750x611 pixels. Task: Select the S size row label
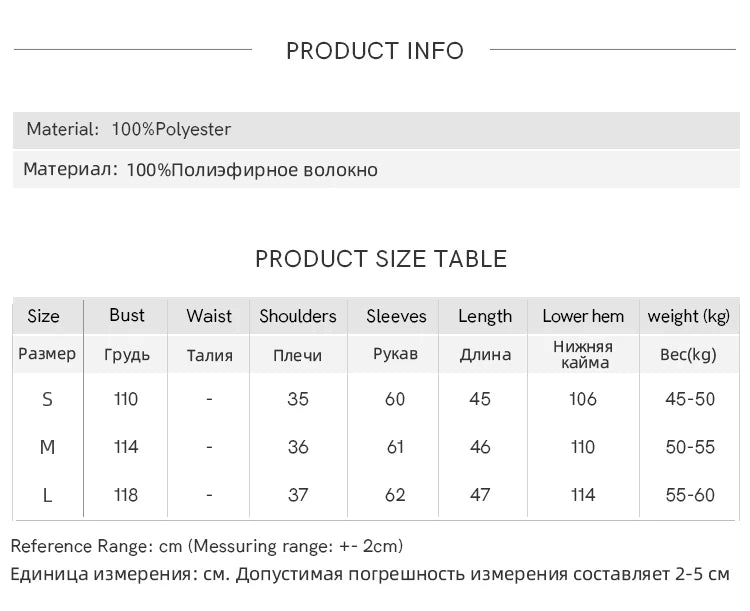pos(47,399)
